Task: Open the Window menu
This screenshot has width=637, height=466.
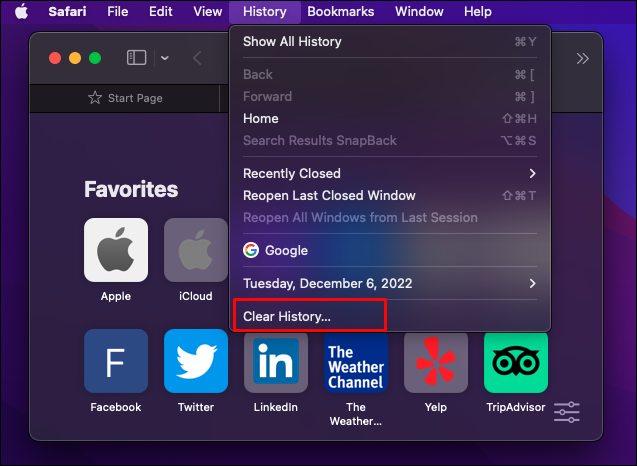Action: pyautogui.click(x=419, y=12)
